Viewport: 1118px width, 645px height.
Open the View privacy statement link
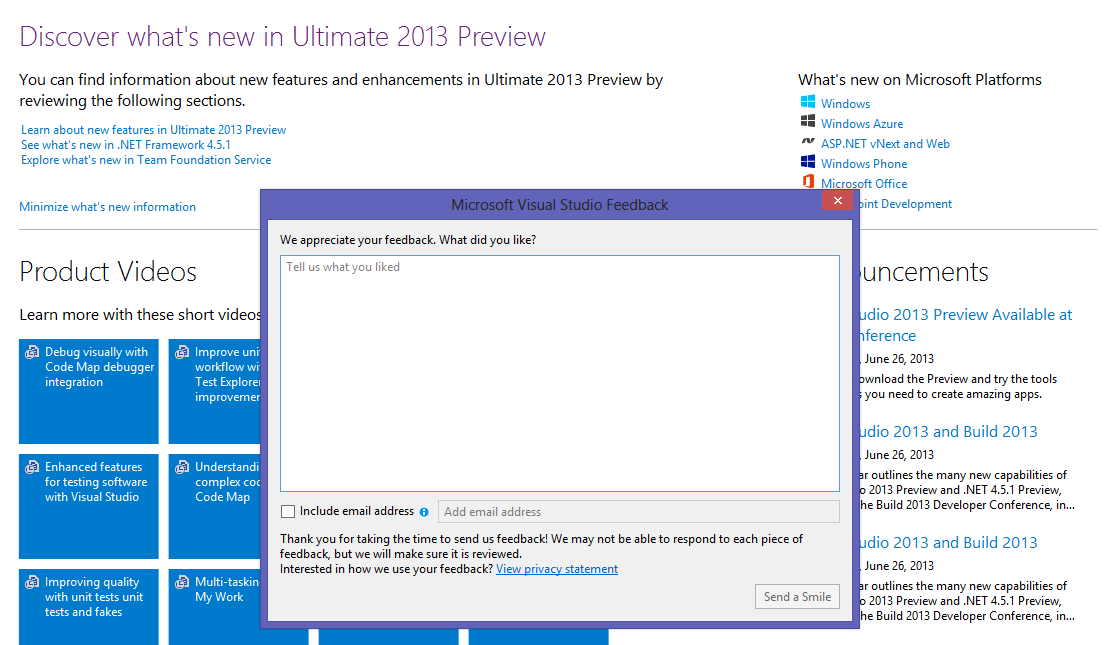(557, 569)
